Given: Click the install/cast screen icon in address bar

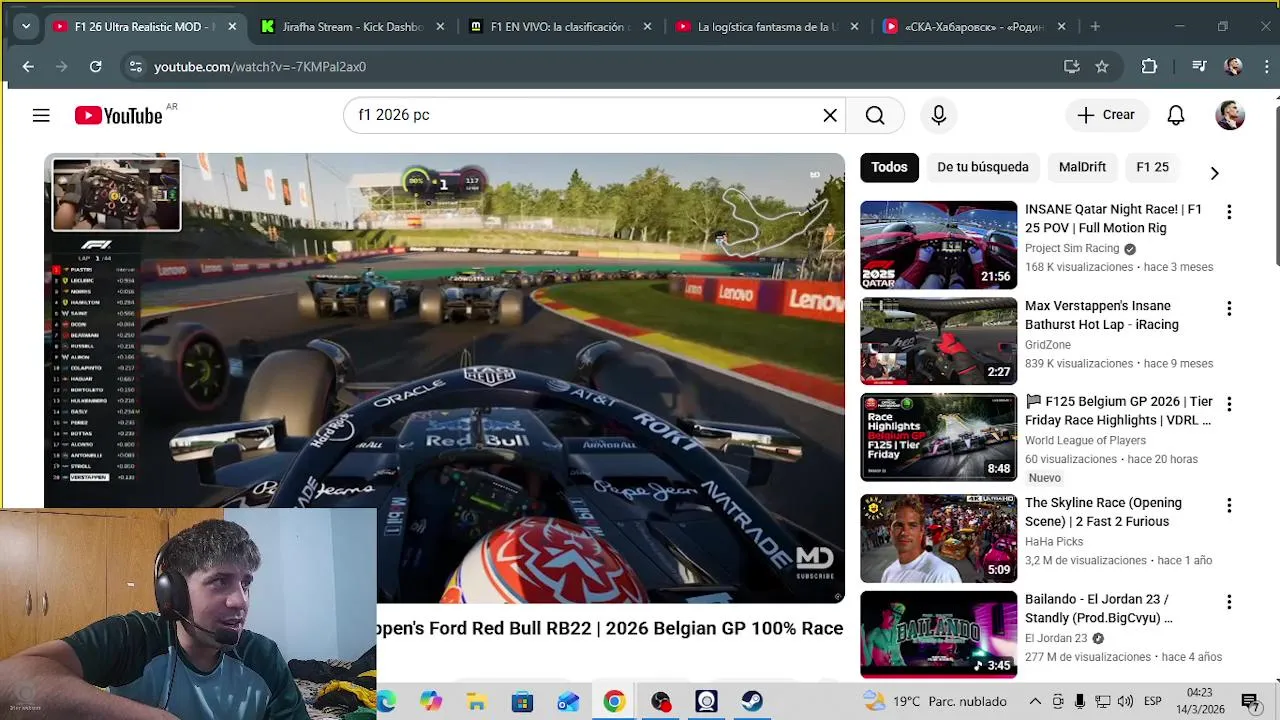Looking at the screenshot, I should [x=1071, y=66].
